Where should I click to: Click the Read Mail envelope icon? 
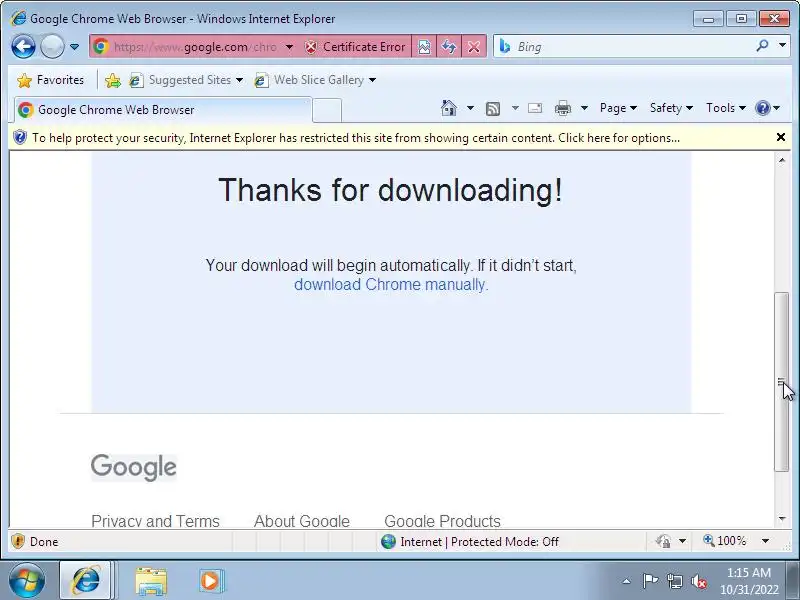[535, 108]
